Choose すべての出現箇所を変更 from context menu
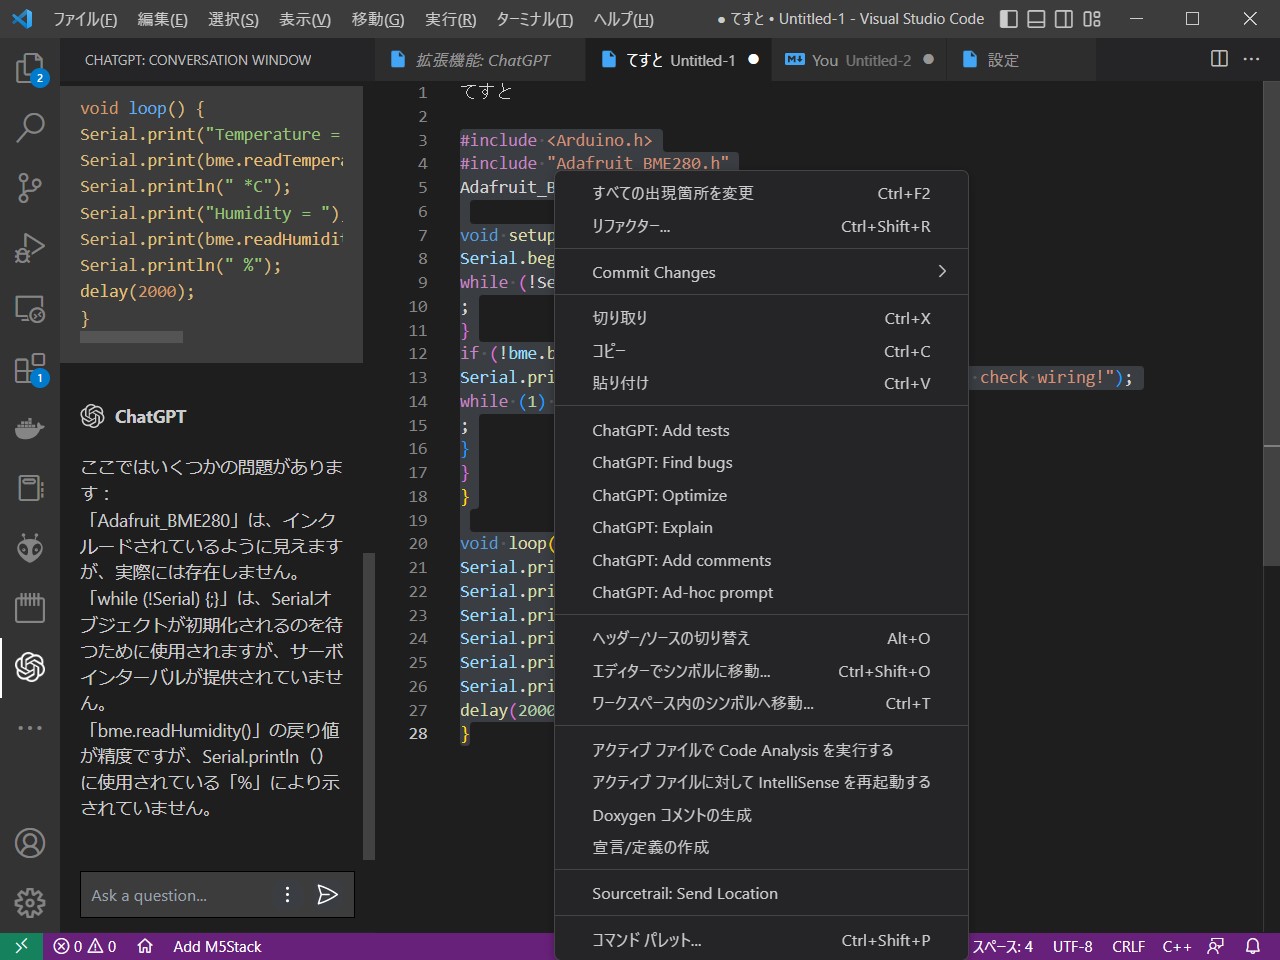 [762, 193]
